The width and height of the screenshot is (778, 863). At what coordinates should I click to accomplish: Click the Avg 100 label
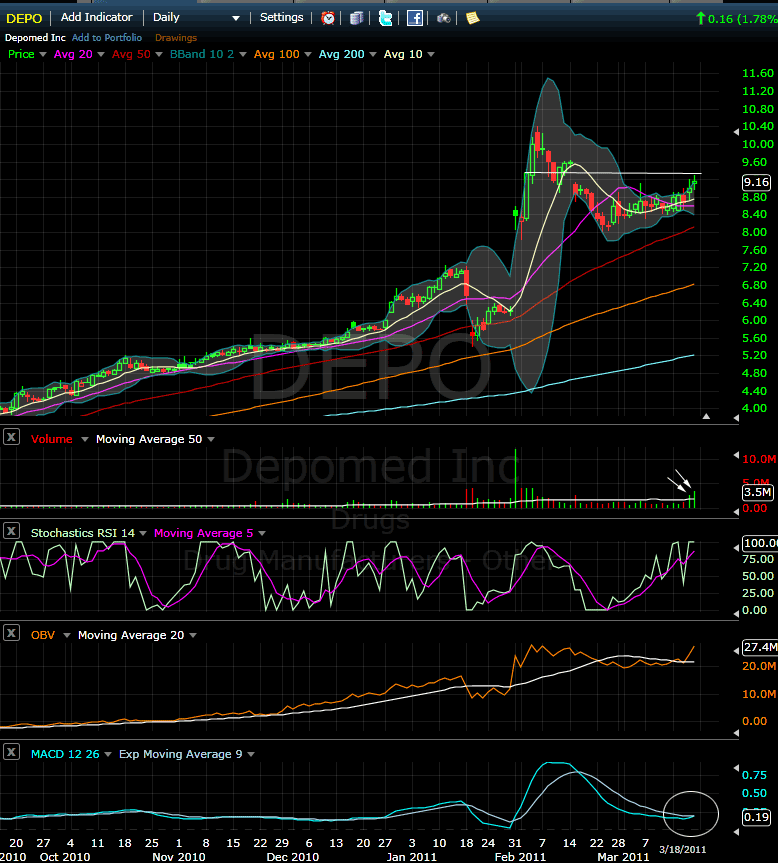point(277,54)
